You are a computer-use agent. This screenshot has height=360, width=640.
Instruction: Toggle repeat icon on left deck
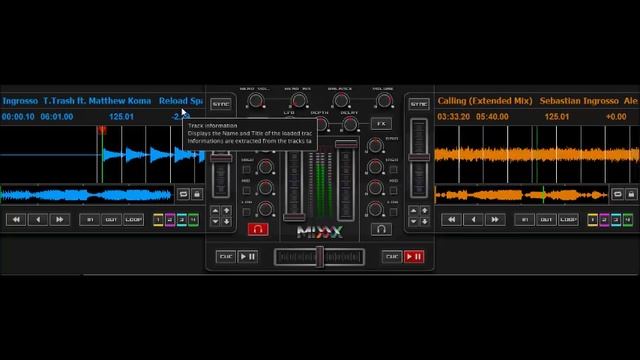click(183, 194)
